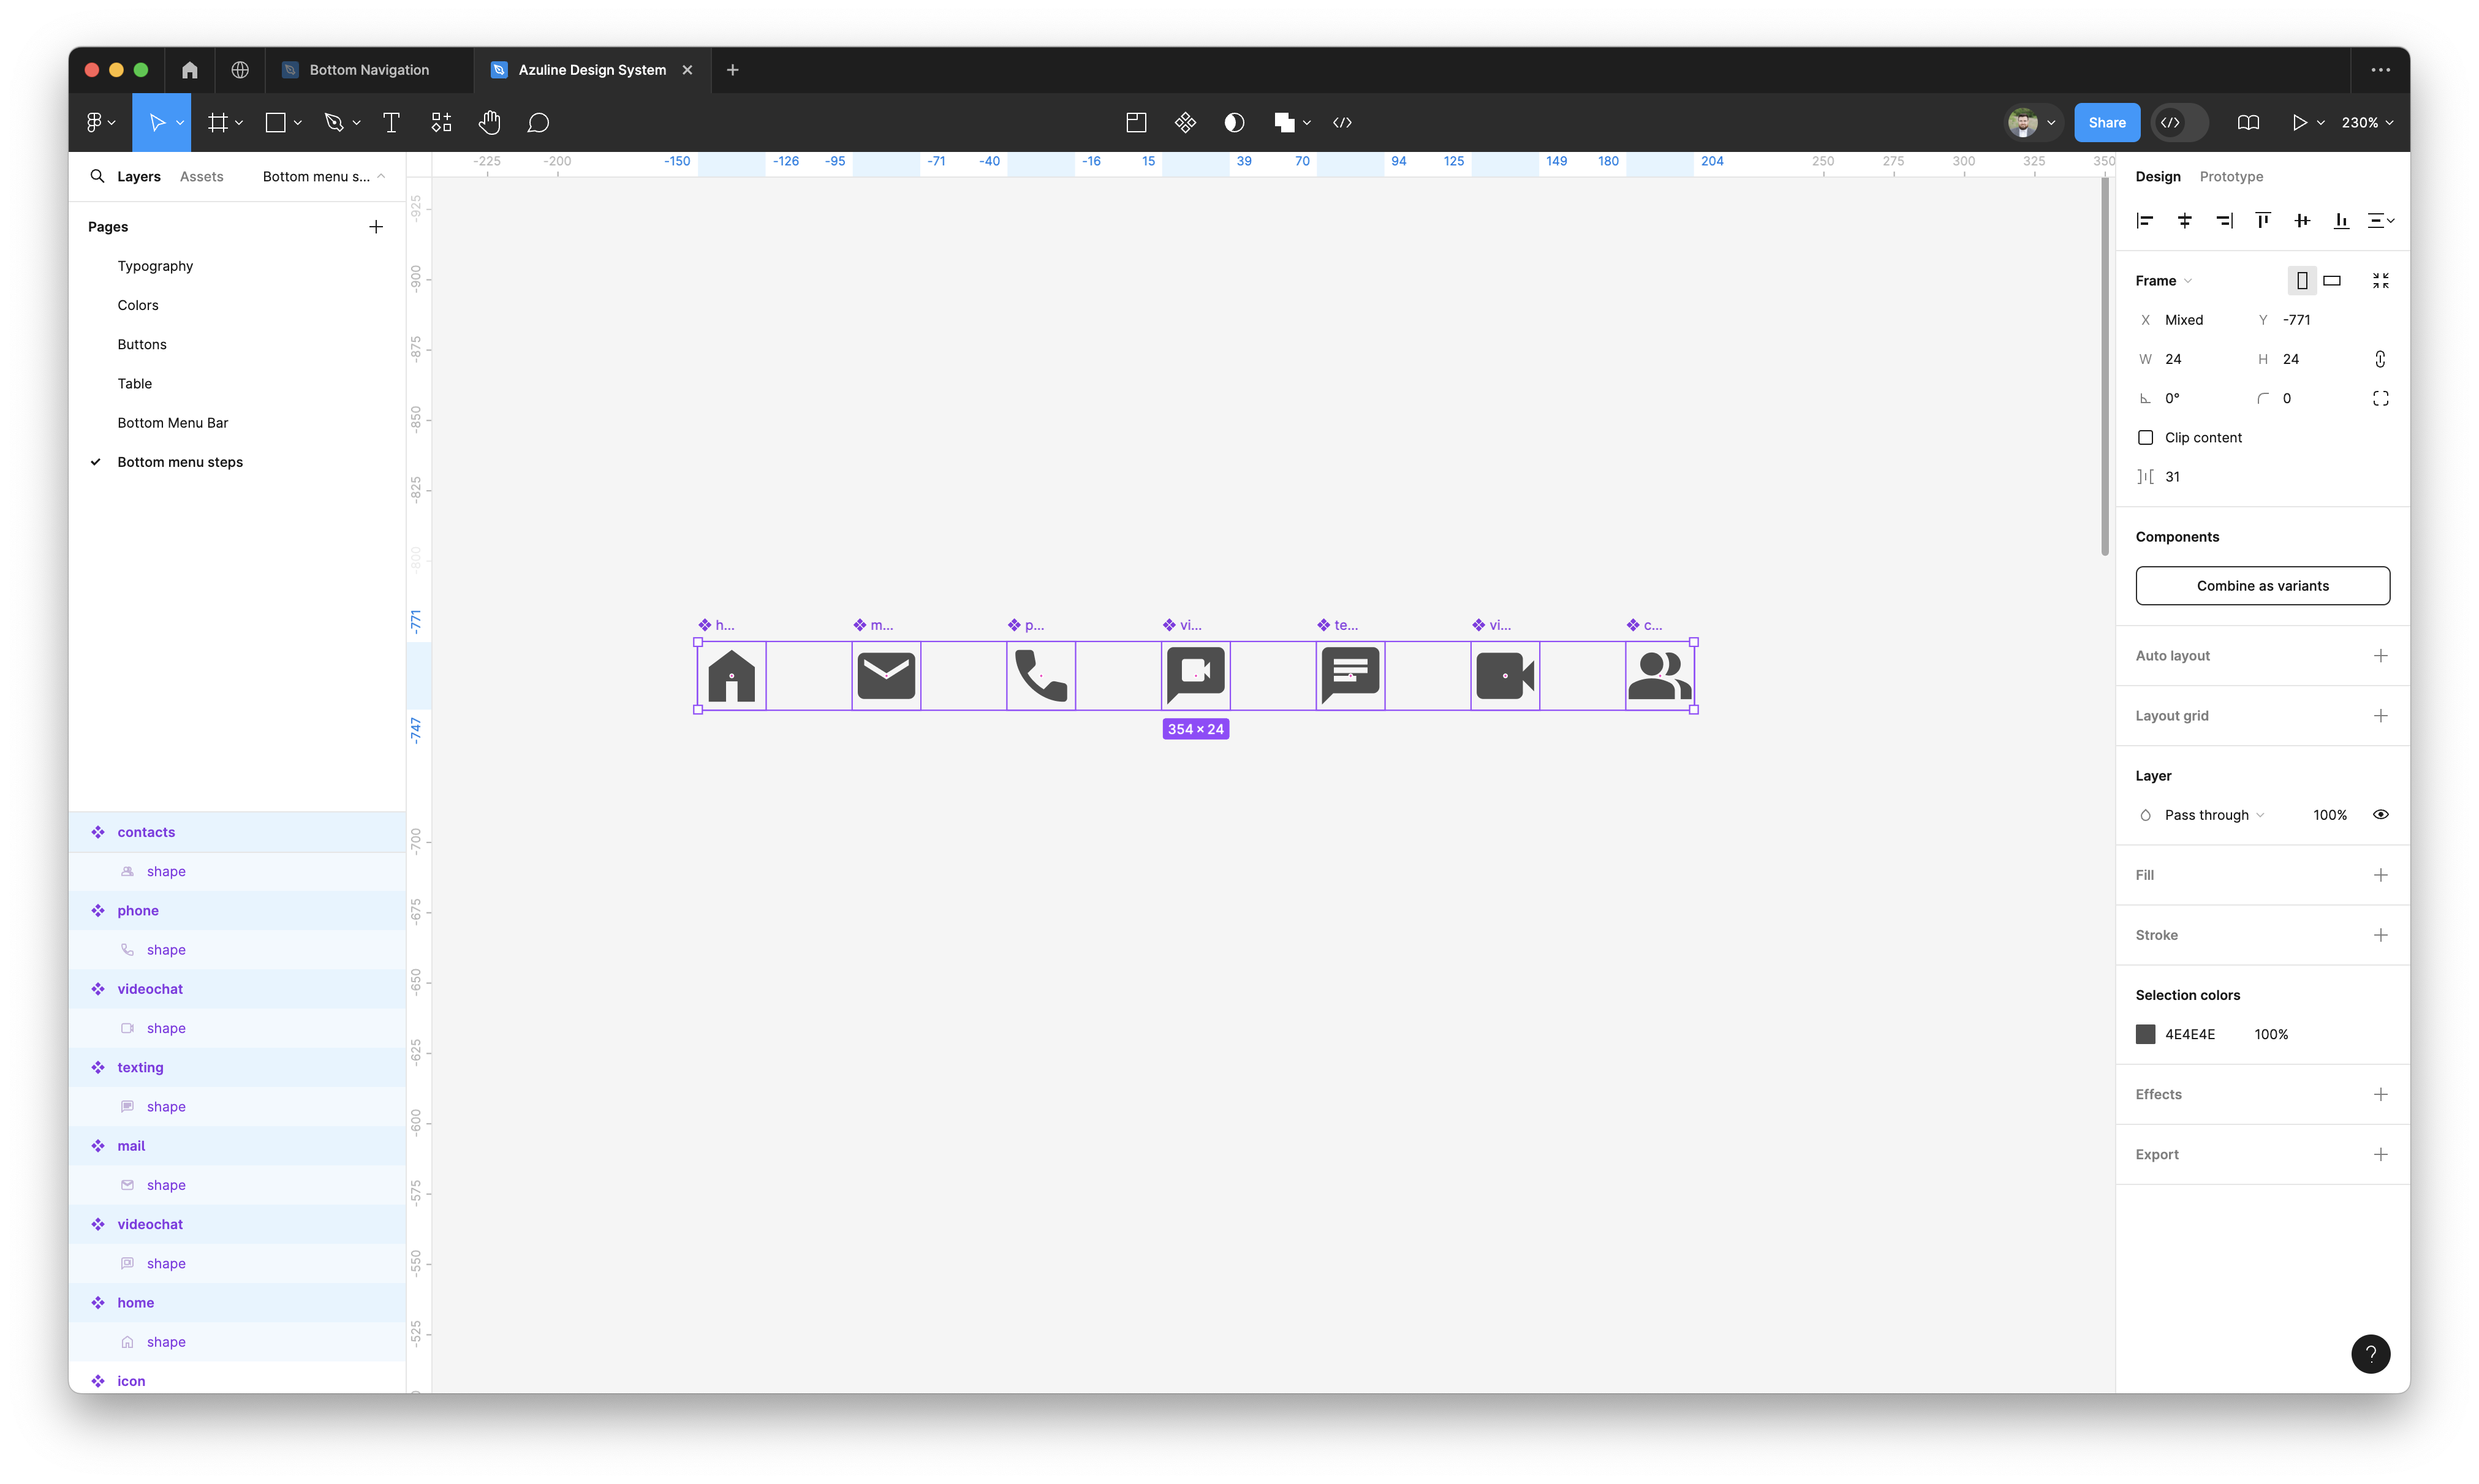Click the Dev Mode toggle
This screenshot has height=1484, width=2479.
2179,123
